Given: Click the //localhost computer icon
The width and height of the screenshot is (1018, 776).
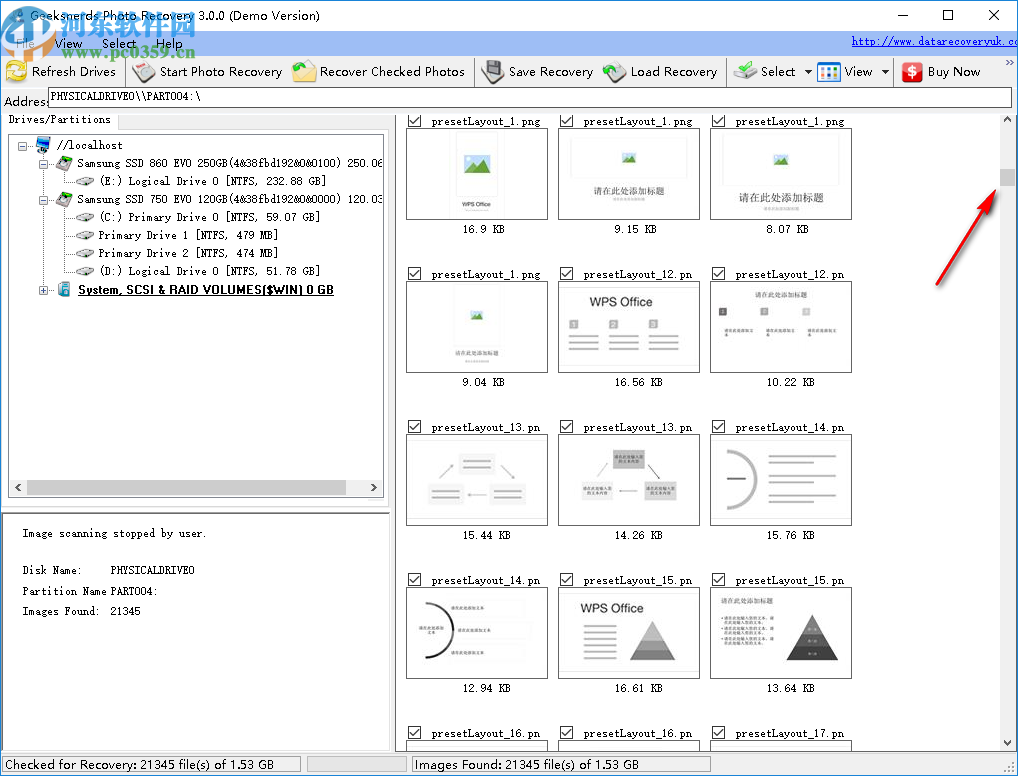Looking at the screenshot, I should click(43, 144).
